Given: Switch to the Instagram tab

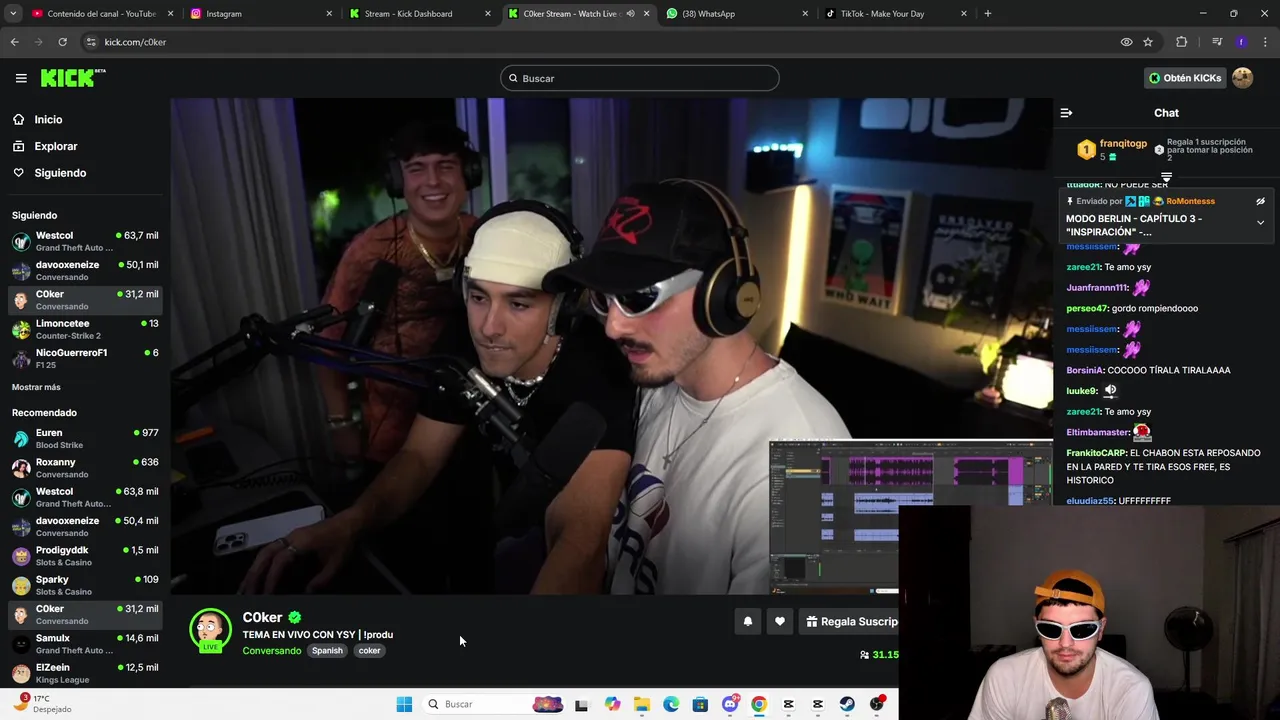Looking at the screenshot, I should click(x=260, y=14).
